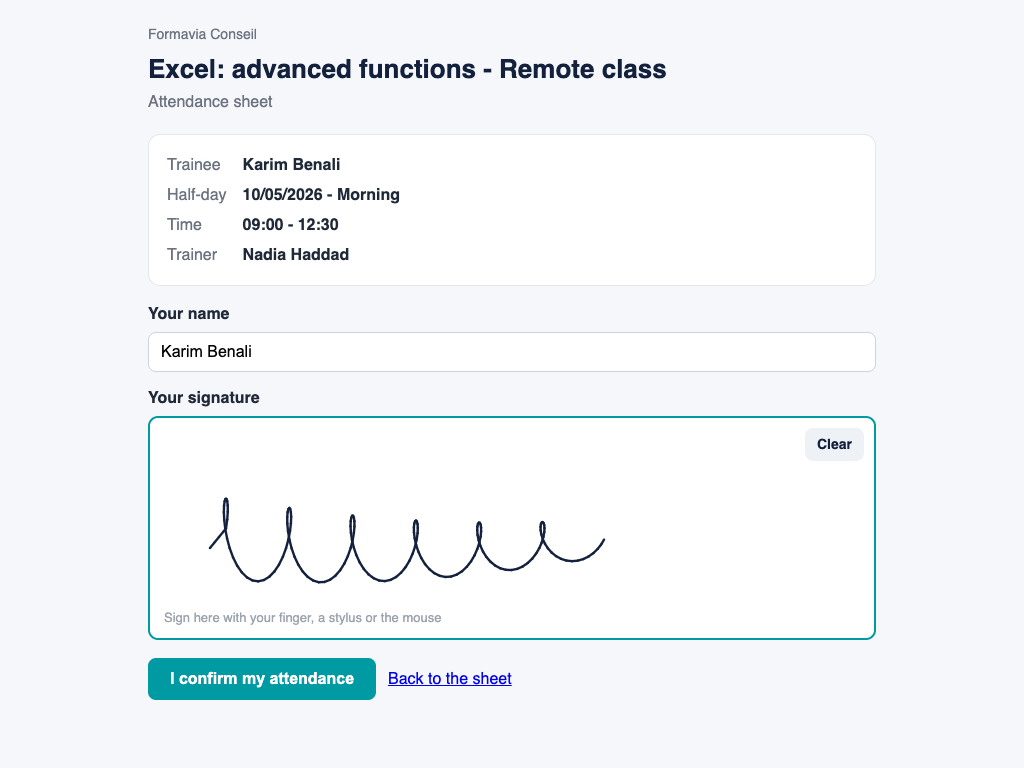Click inside the signature drawing area
Image resolution: width=1024 pixels, height=768 pixels.
coord(511,528)
